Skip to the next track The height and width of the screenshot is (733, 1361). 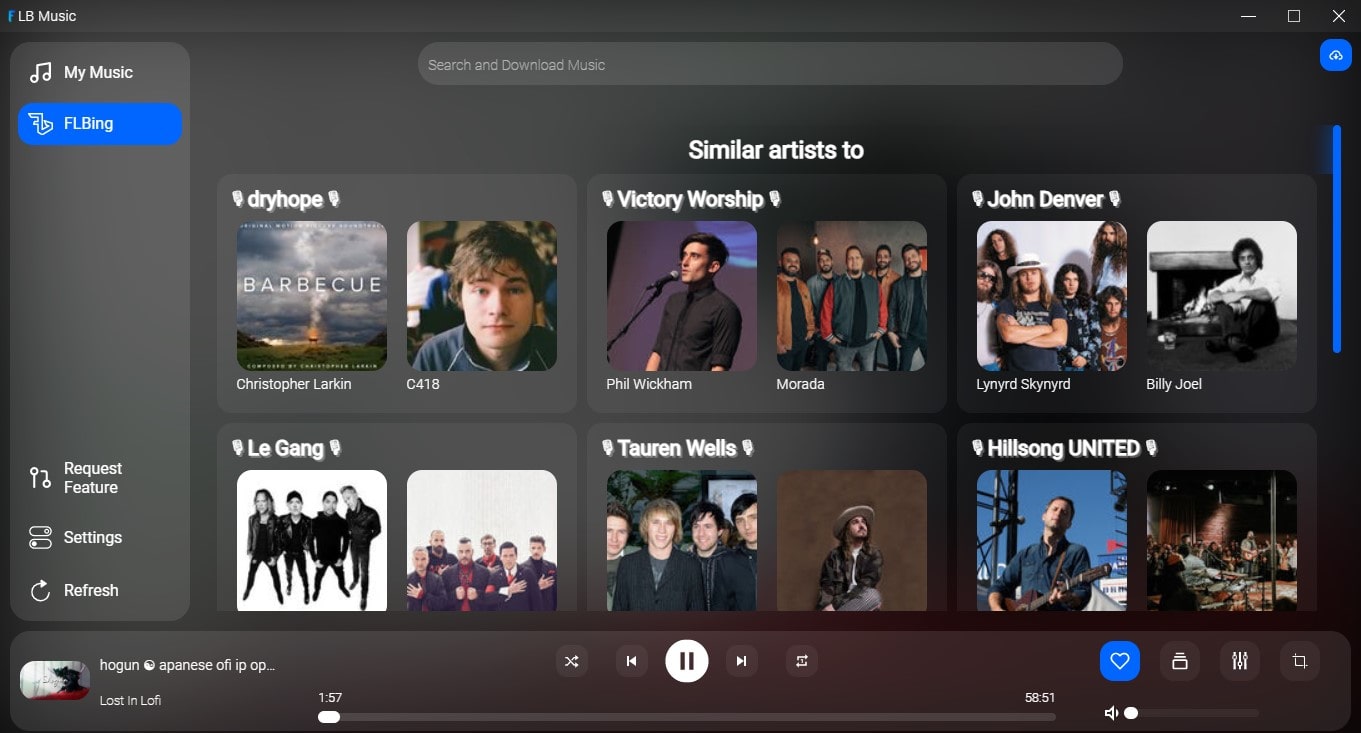(741, 661)
